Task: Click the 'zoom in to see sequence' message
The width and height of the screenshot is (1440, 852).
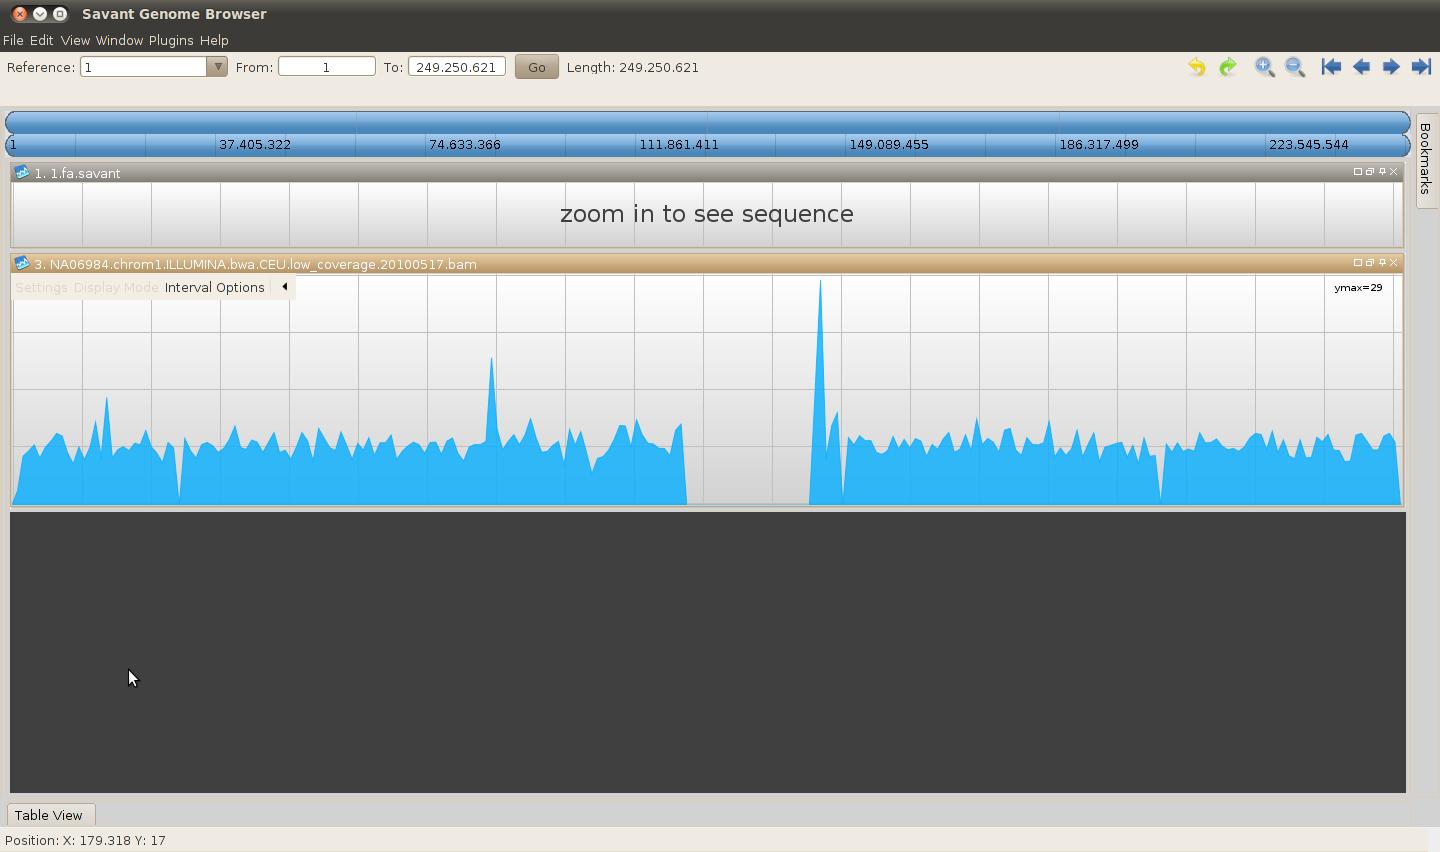Action: tap(707, 214)
